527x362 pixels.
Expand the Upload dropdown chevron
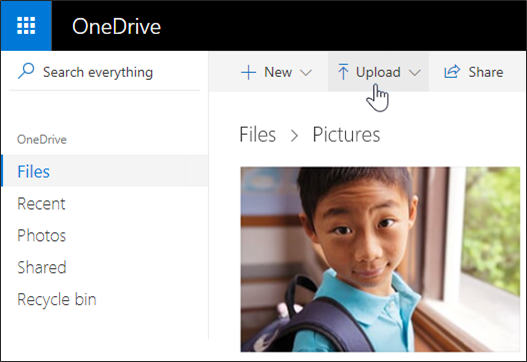[x=415, y=73]
